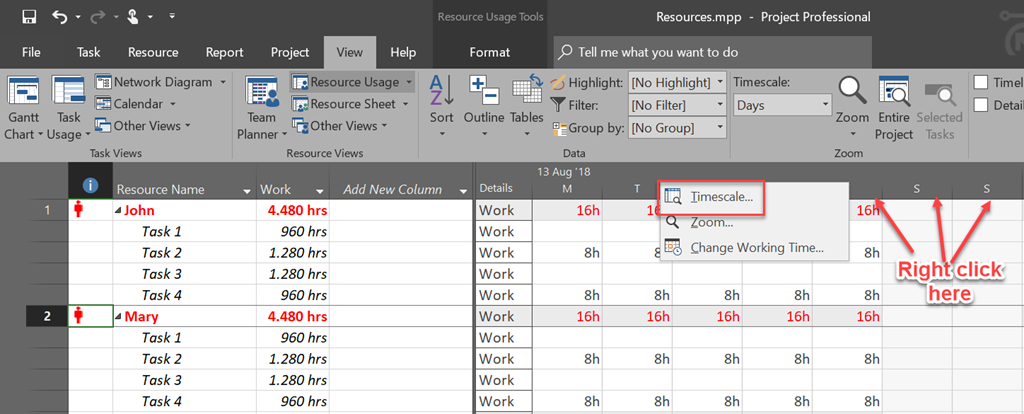Click the Zoom magnifier icon
This screenshot has height=414, width=1024.
pyautogui.click(x=852, y=93)
